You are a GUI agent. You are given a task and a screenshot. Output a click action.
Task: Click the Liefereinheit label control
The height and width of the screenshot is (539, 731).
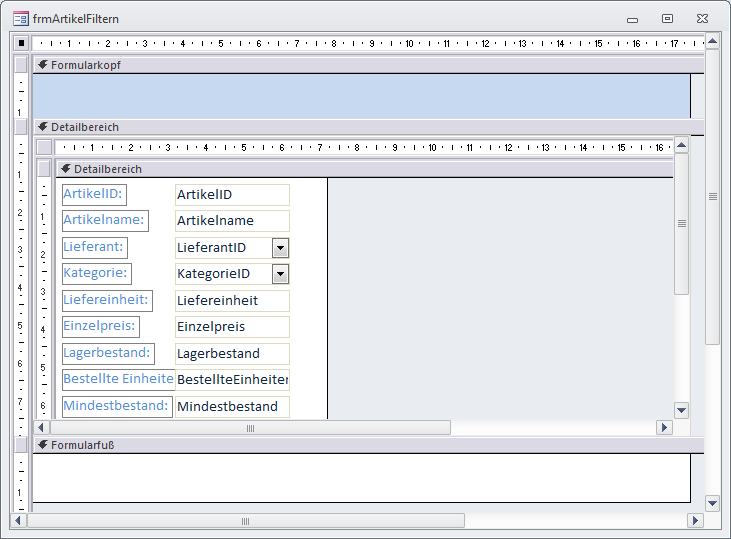(x=107, y=300)
